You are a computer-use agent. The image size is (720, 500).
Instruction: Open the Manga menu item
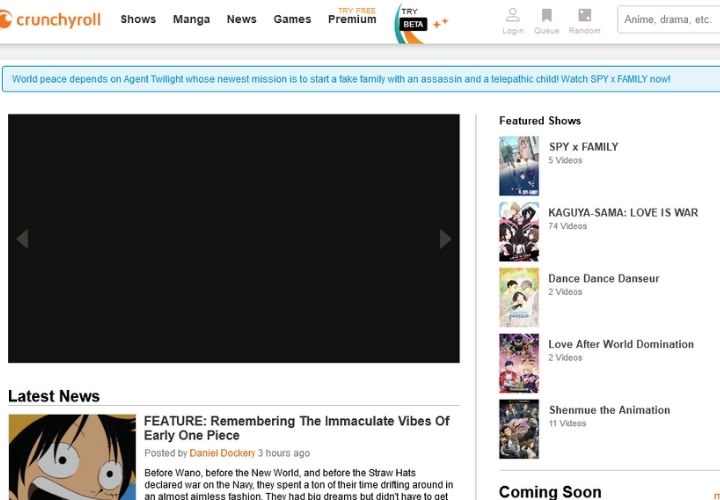click(191, 19)
